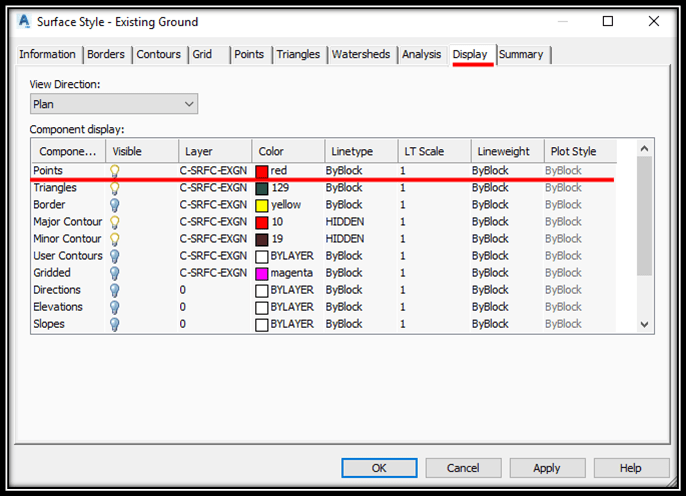The width and height of the screenshot is (686, 496).
Task: Click the LT Scale value for Gridded
Action: point(402,273)
